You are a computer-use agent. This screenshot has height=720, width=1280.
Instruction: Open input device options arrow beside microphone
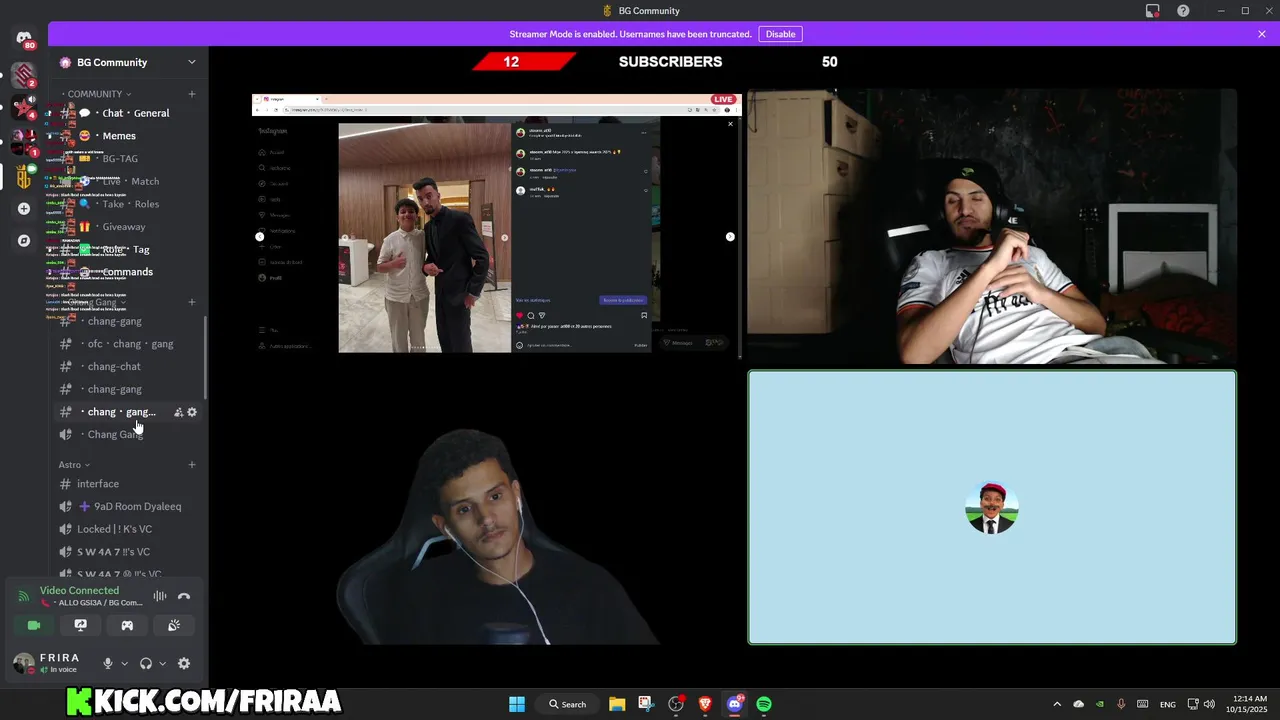tap(125, 663)
